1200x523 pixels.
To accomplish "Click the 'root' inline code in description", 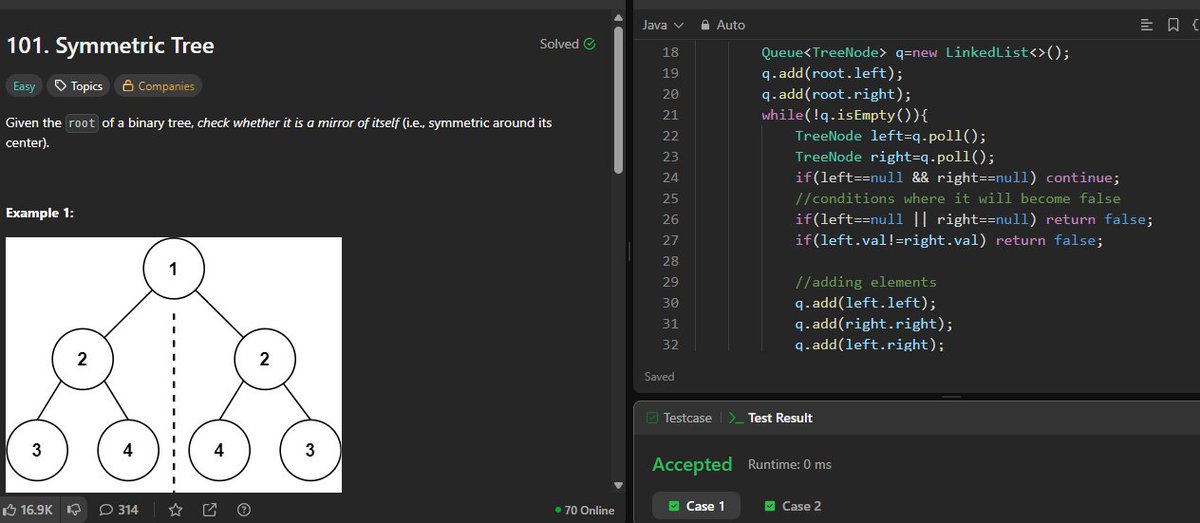I will (81, 123).
